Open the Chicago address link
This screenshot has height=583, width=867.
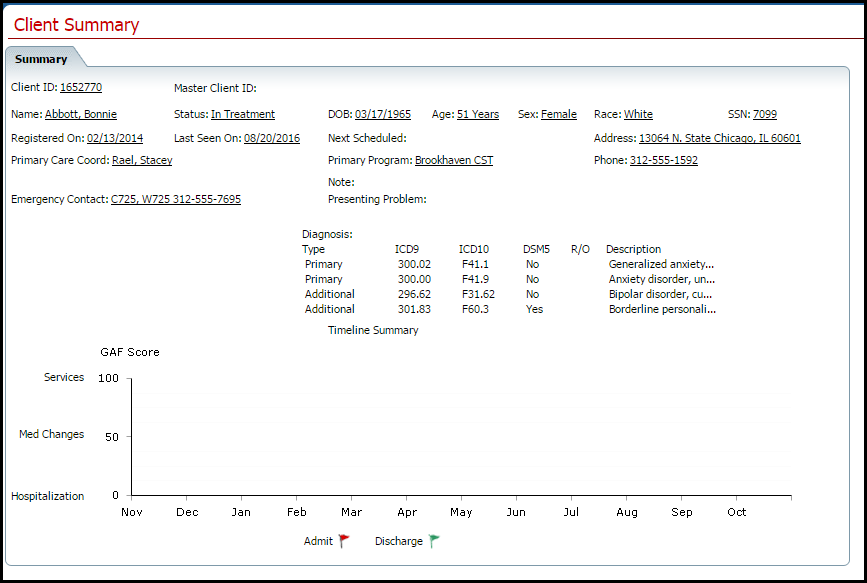(x=719, y=138)
